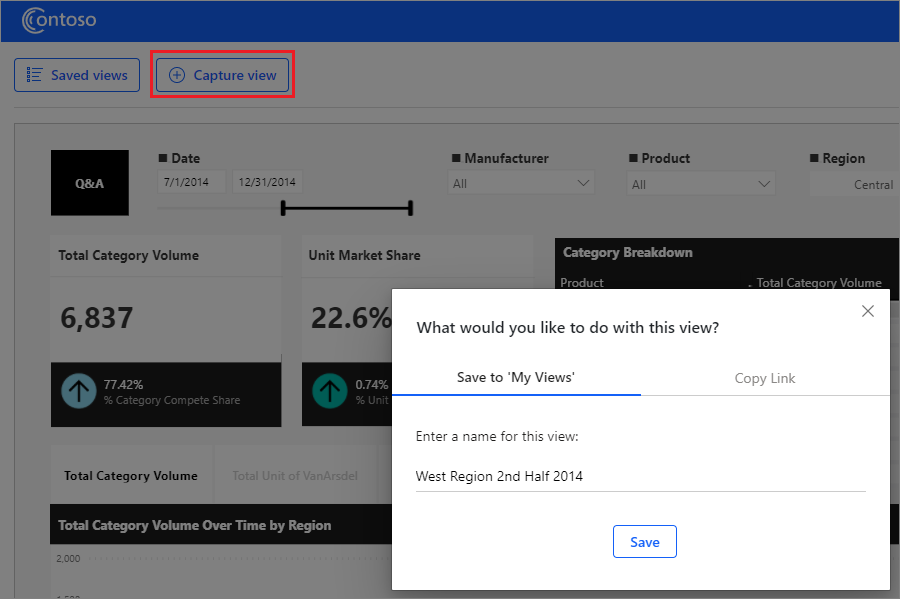Close the view dialog with X icon
The width and height of the screenshot is (900, 599).
coord(867,311)
